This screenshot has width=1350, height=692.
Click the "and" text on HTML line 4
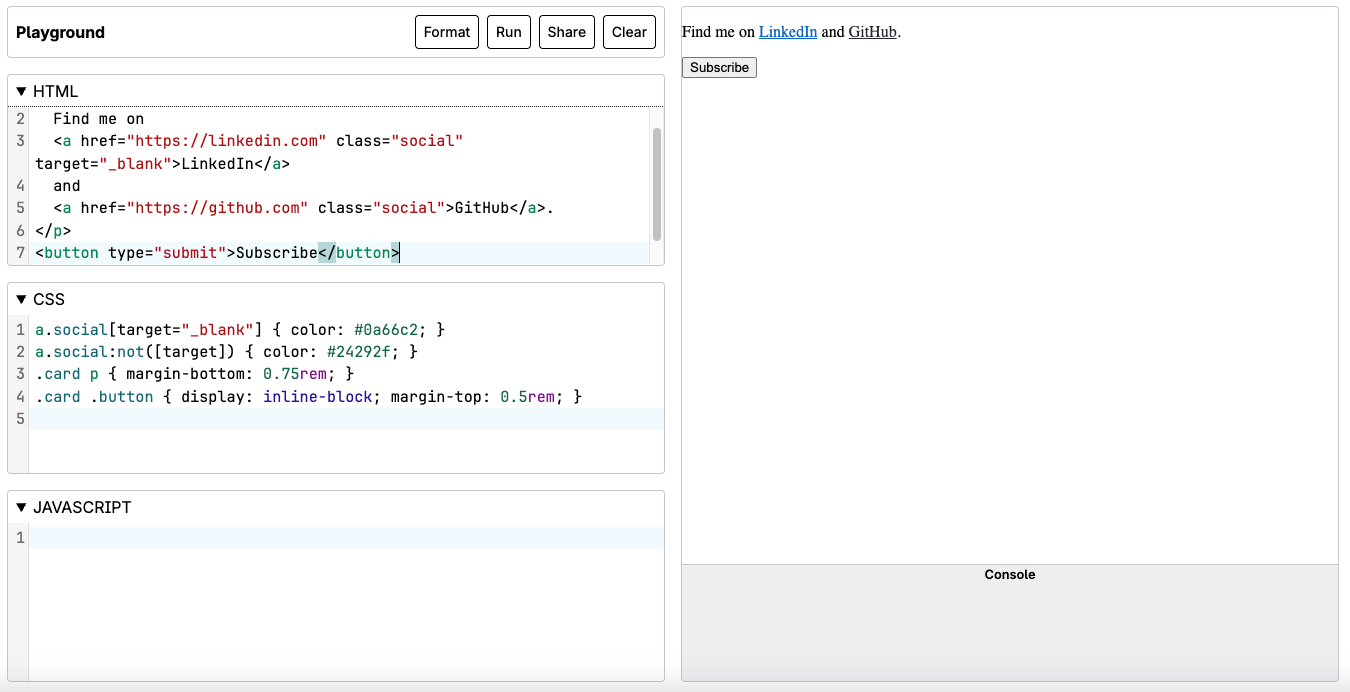(67, 186)
